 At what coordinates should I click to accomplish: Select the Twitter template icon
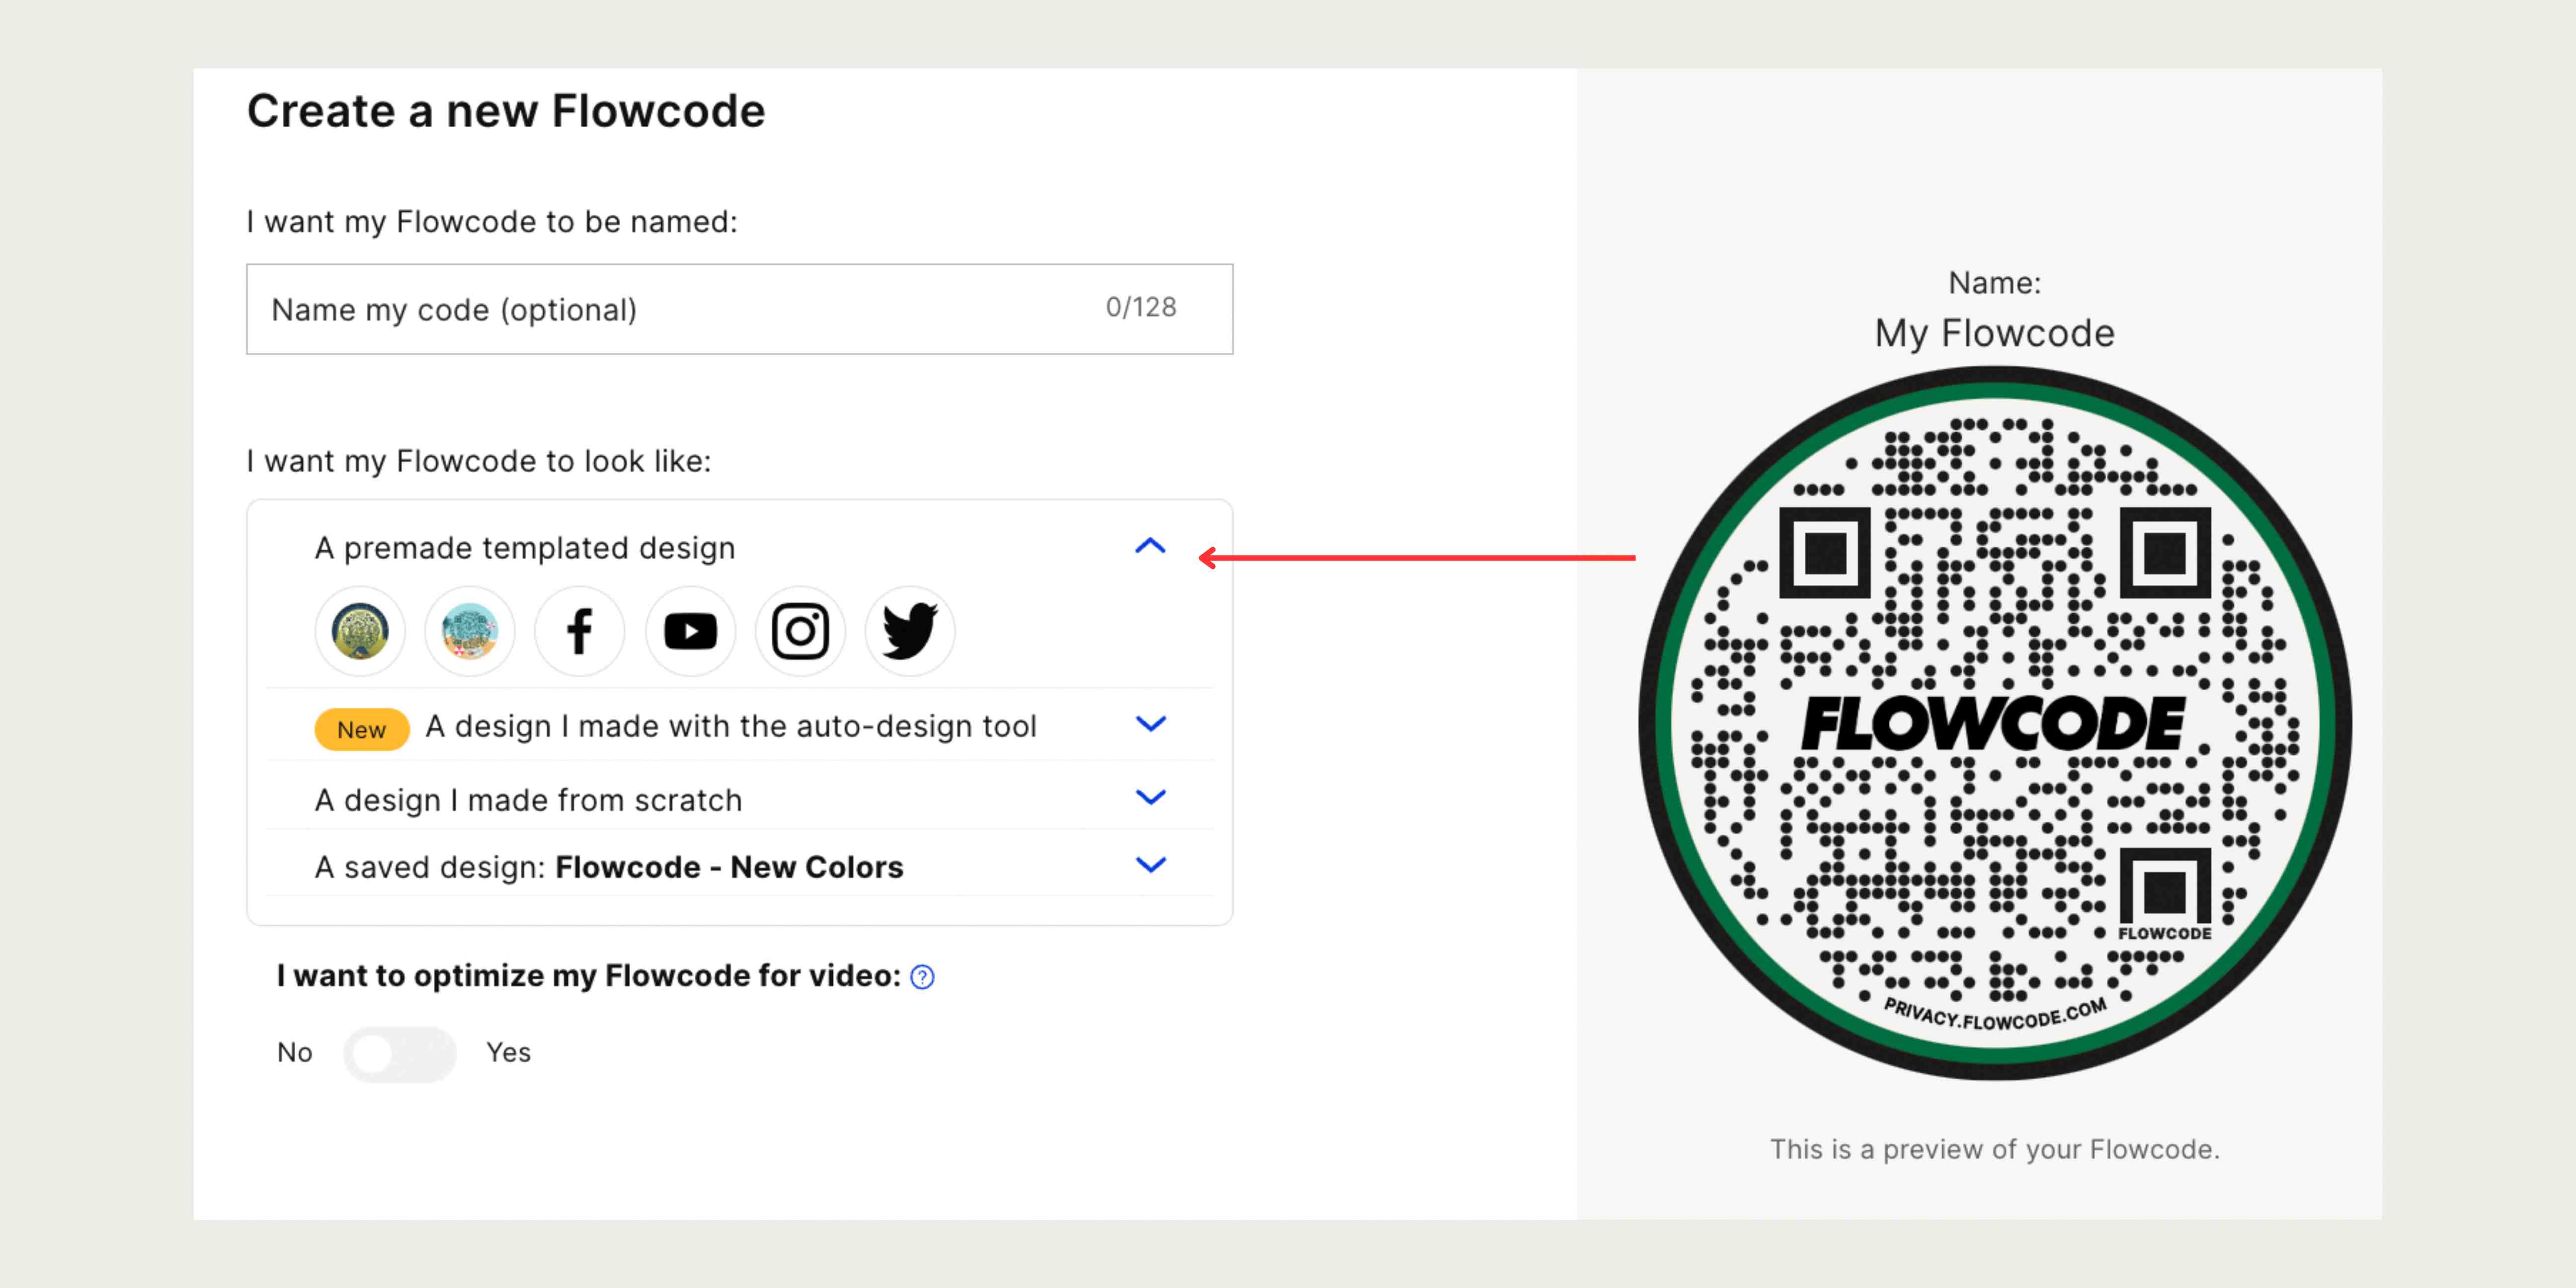[910, 631]
